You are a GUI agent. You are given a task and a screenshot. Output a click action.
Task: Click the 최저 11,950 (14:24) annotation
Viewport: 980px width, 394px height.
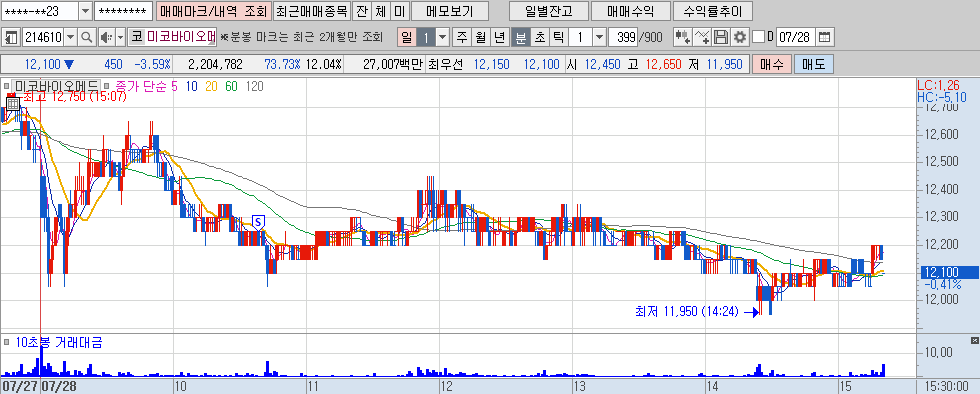[x=687, y=311]
